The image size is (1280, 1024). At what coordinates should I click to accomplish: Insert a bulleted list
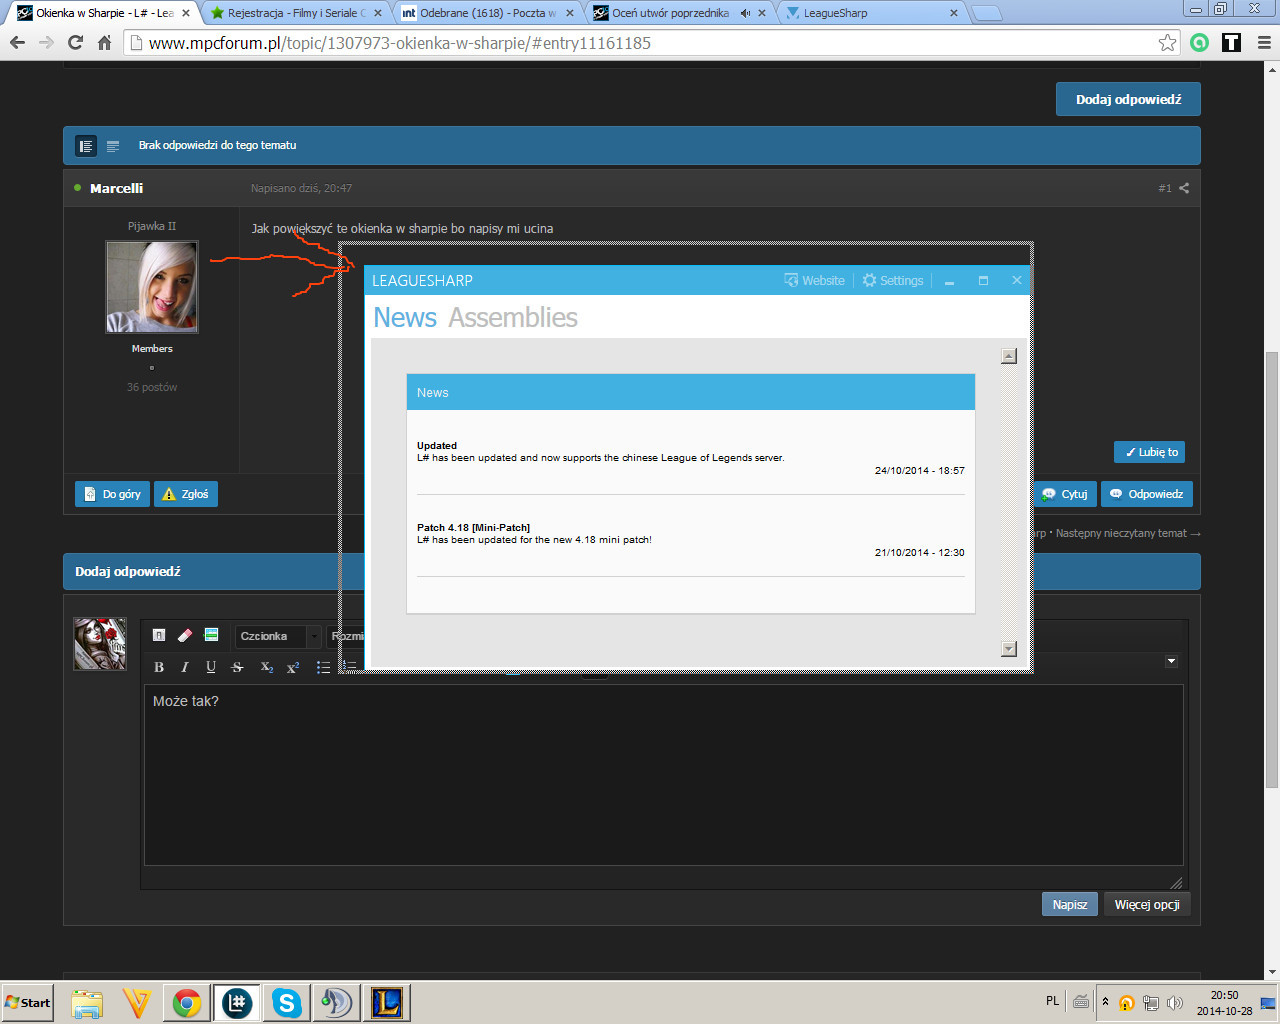click(x=323, y=667)
